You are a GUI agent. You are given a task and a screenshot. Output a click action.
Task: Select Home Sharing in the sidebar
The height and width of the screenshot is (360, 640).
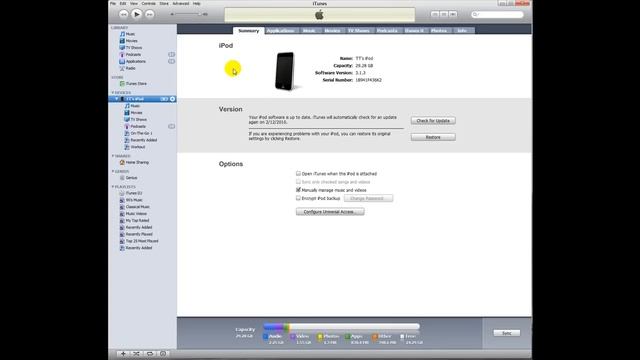tap(134, 162)
